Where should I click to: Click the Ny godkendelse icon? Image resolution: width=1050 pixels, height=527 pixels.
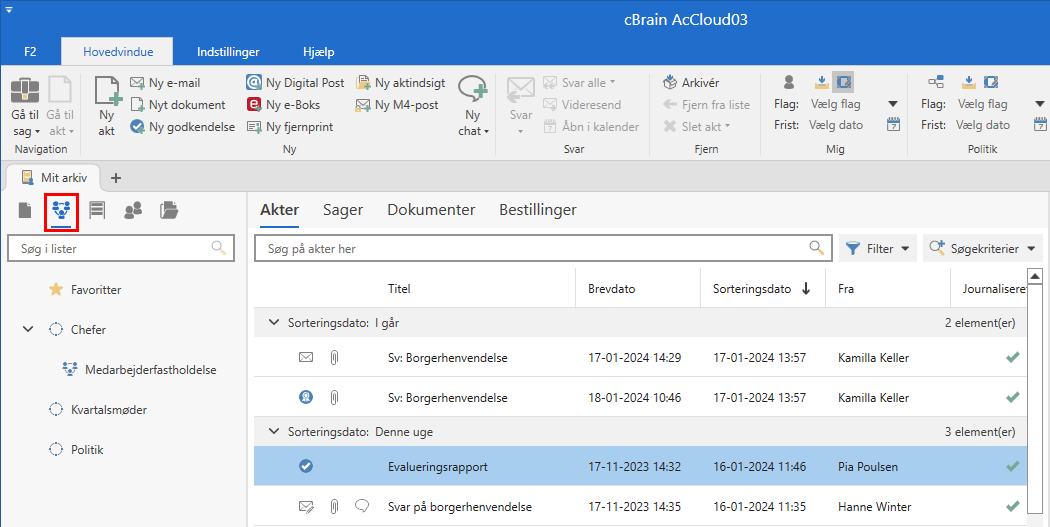click(138, 127)
